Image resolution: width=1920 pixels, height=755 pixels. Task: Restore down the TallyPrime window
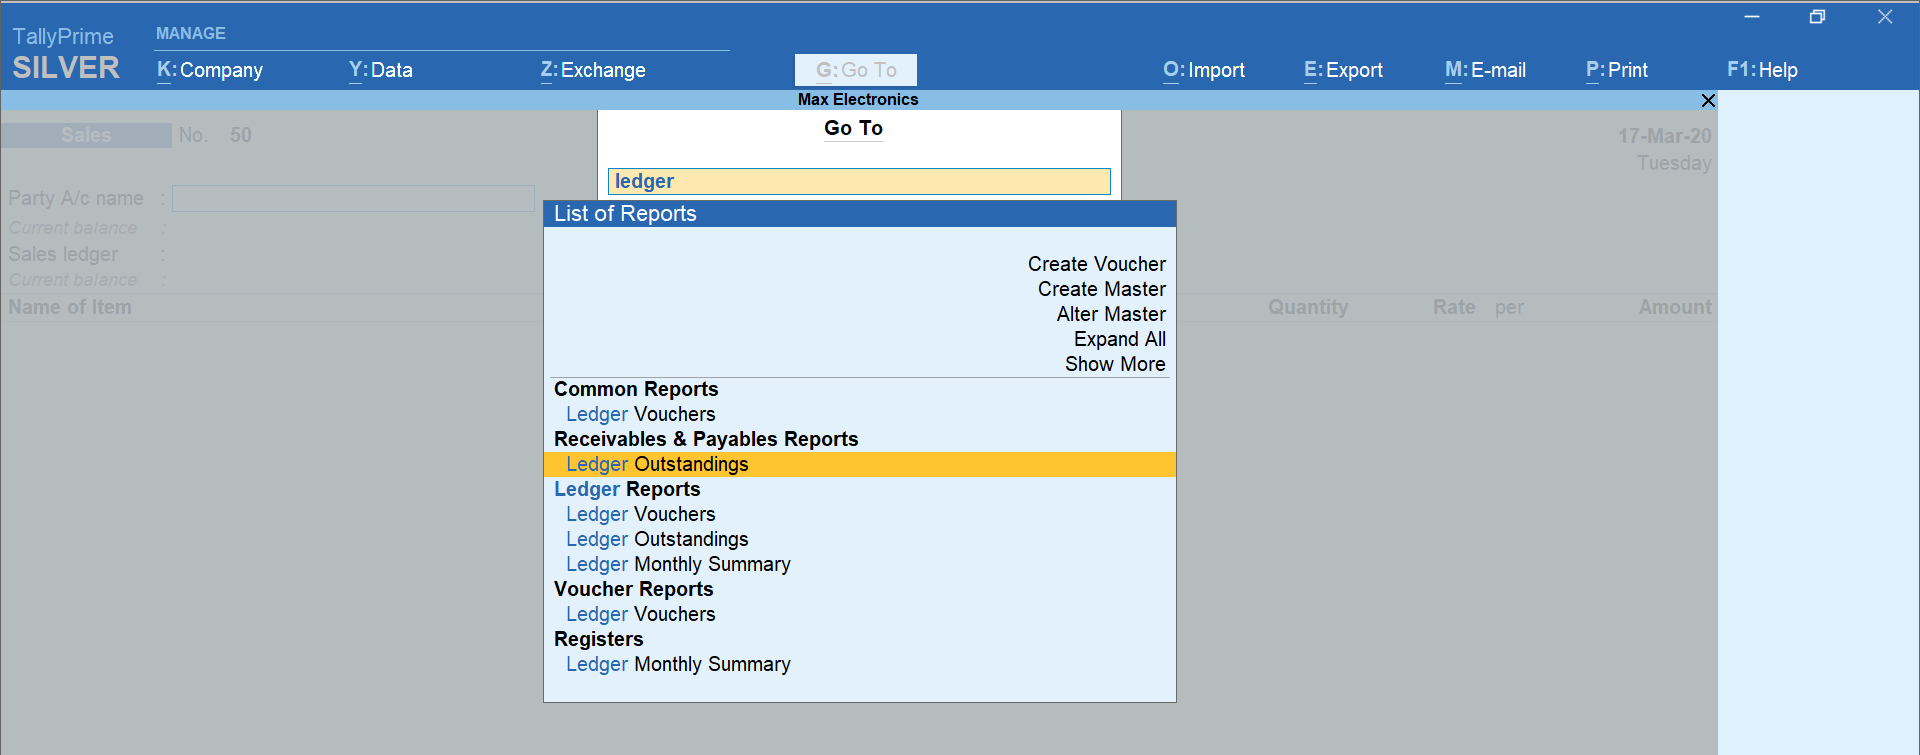1817,17
